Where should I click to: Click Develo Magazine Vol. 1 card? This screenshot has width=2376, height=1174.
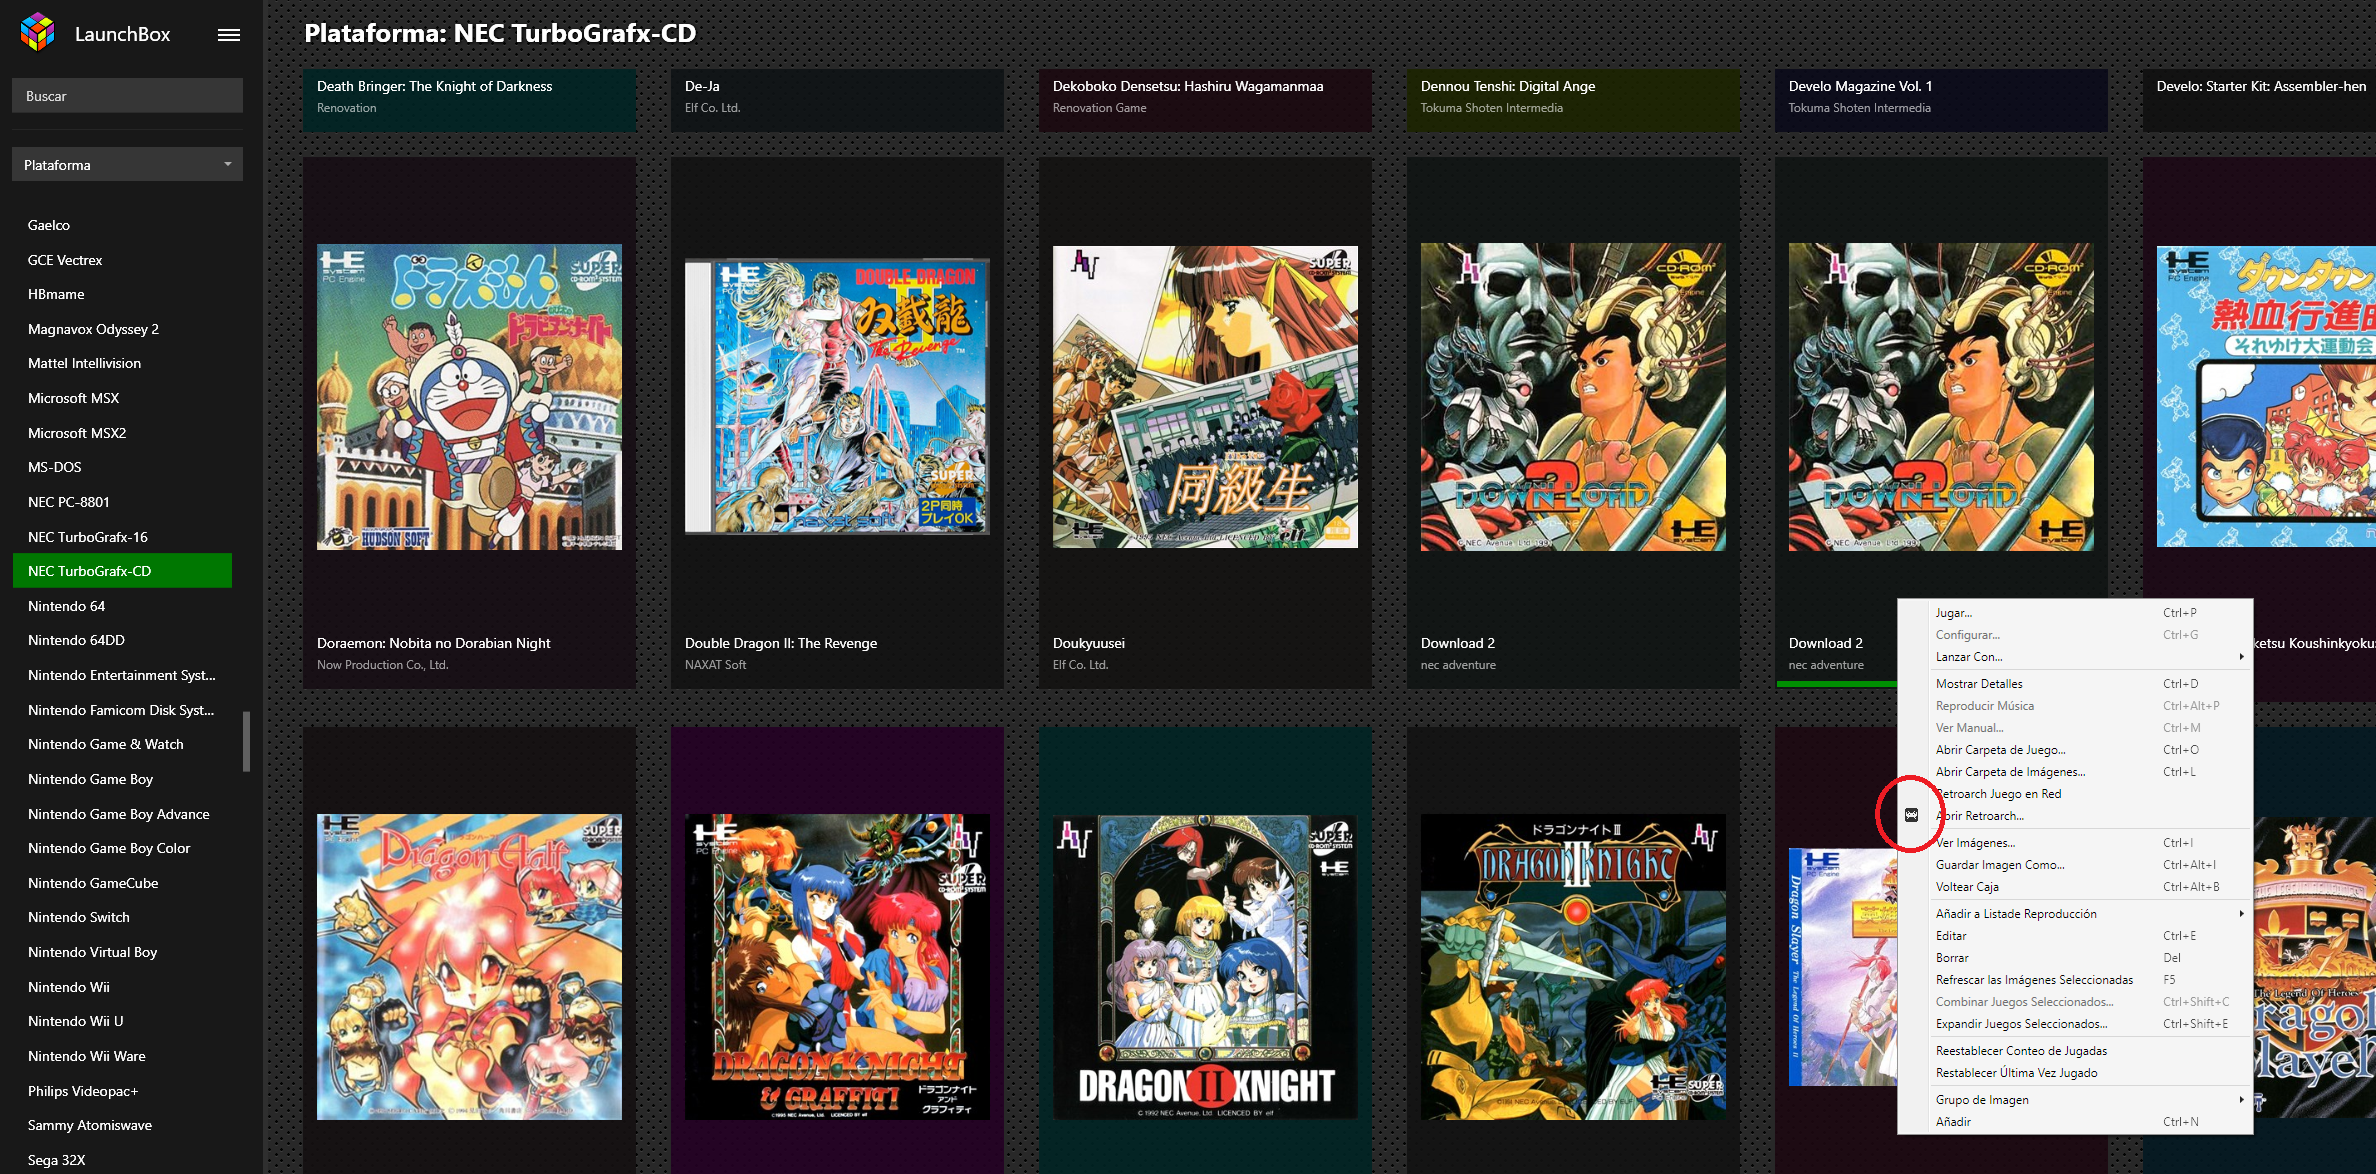tap(1941, 99)
